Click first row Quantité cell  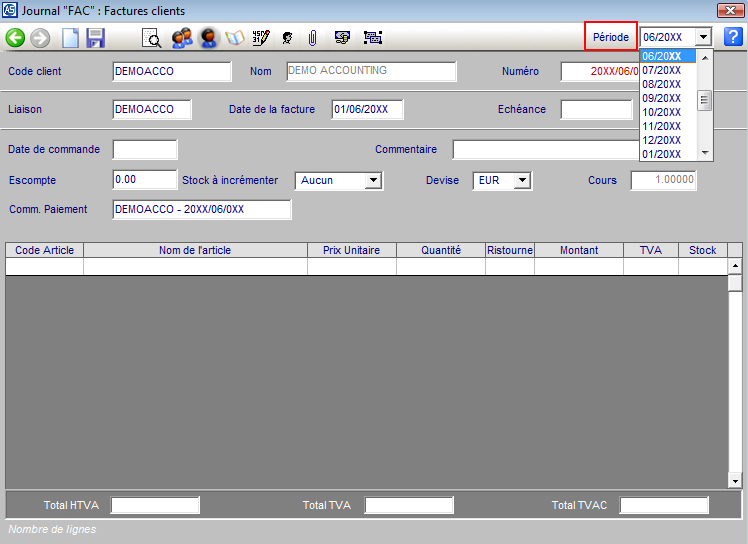441,266
